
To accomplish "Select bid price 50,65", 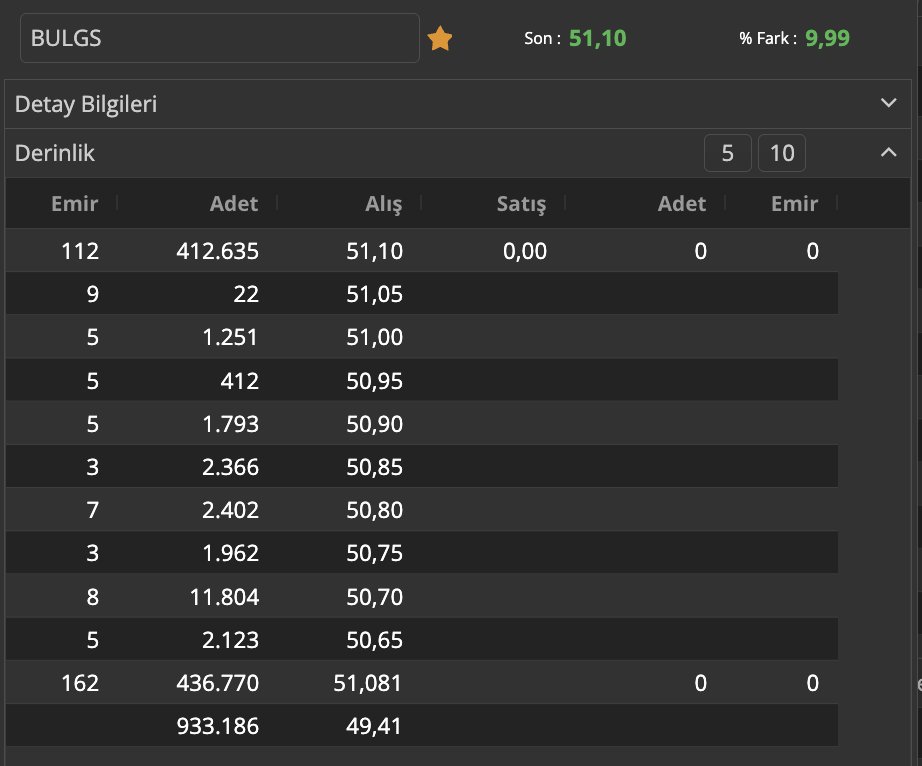I will (375, 640).
